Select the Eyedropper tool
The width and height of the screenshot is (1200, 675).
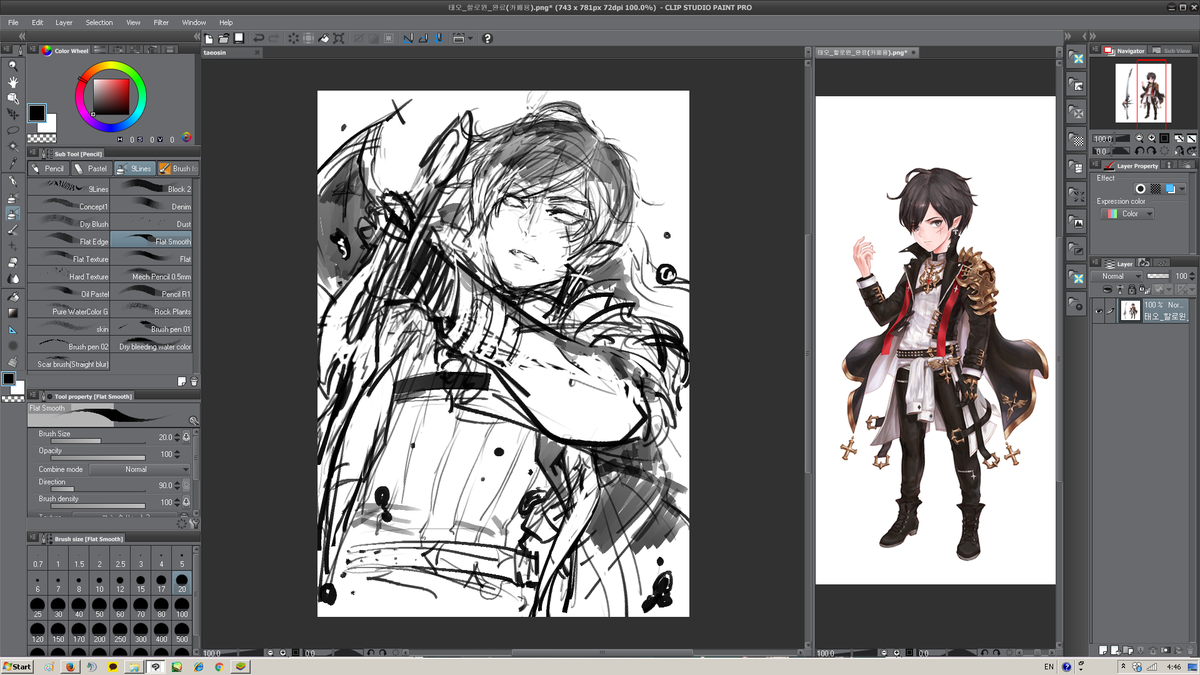[x=13, y=163]
